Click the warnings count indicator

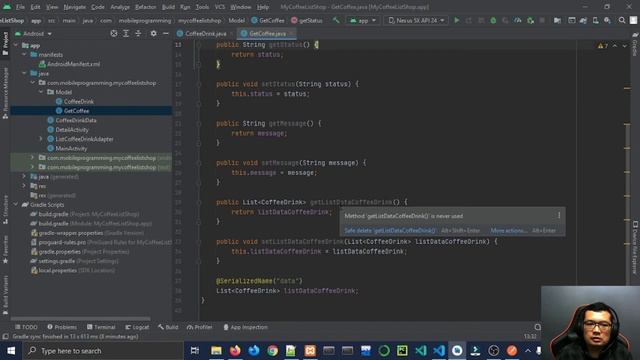(x=603, y=46)
